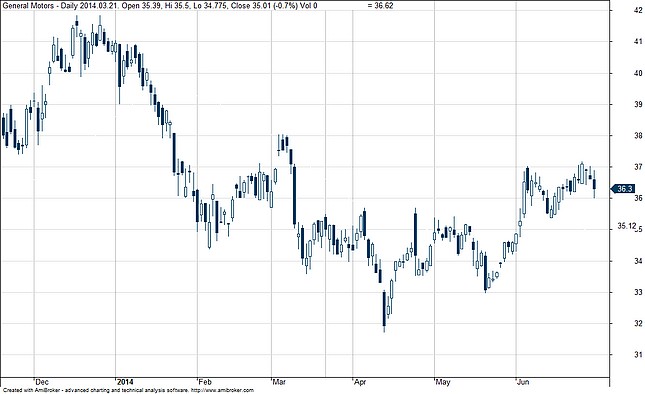This screenshot has height=394, width=645.
Task: Click the 'Open 35.39' header value
Action: click(x=140, y=6)
